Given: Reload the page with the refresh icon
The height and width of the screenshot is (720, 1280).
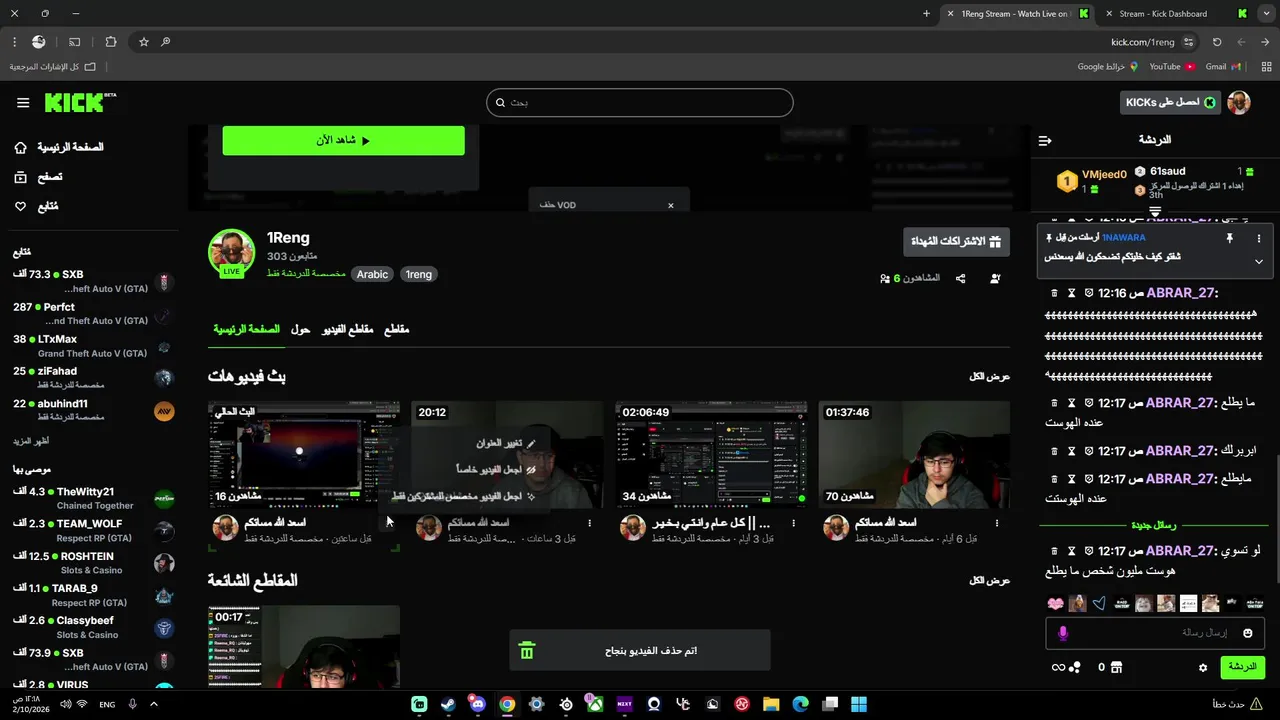Looking at the screenshot, I should [1217, 42].
